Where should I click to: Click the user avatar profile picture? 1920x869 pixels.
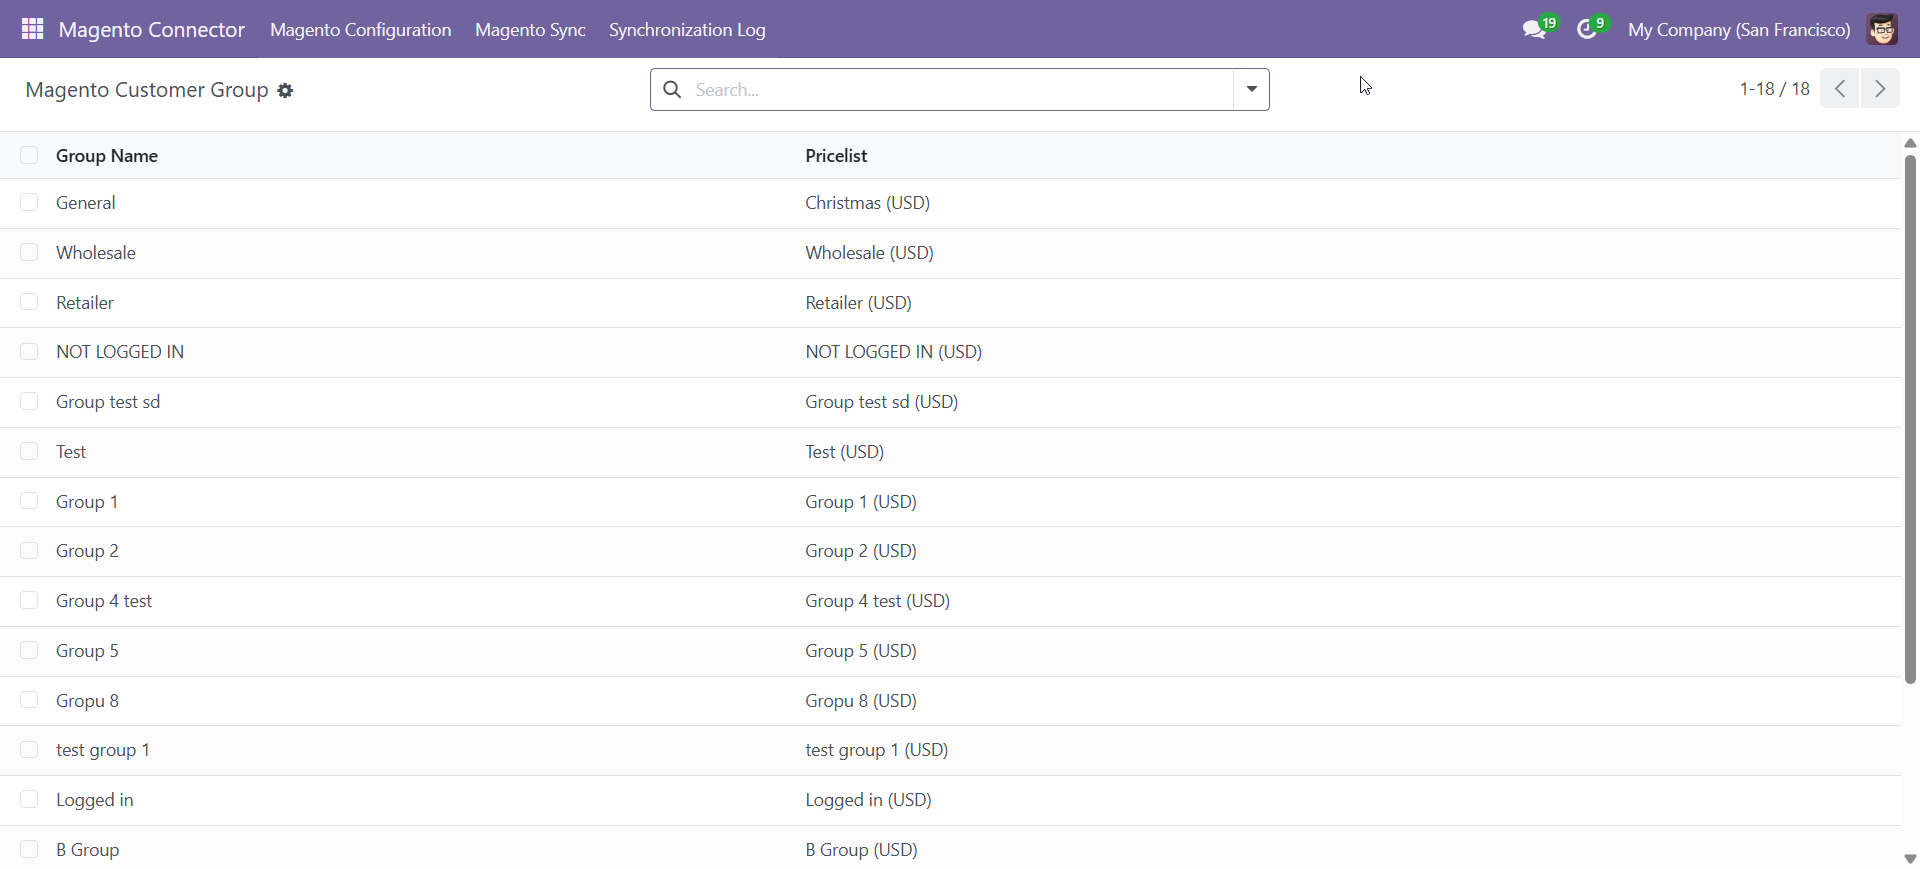tap(1882, 30)
